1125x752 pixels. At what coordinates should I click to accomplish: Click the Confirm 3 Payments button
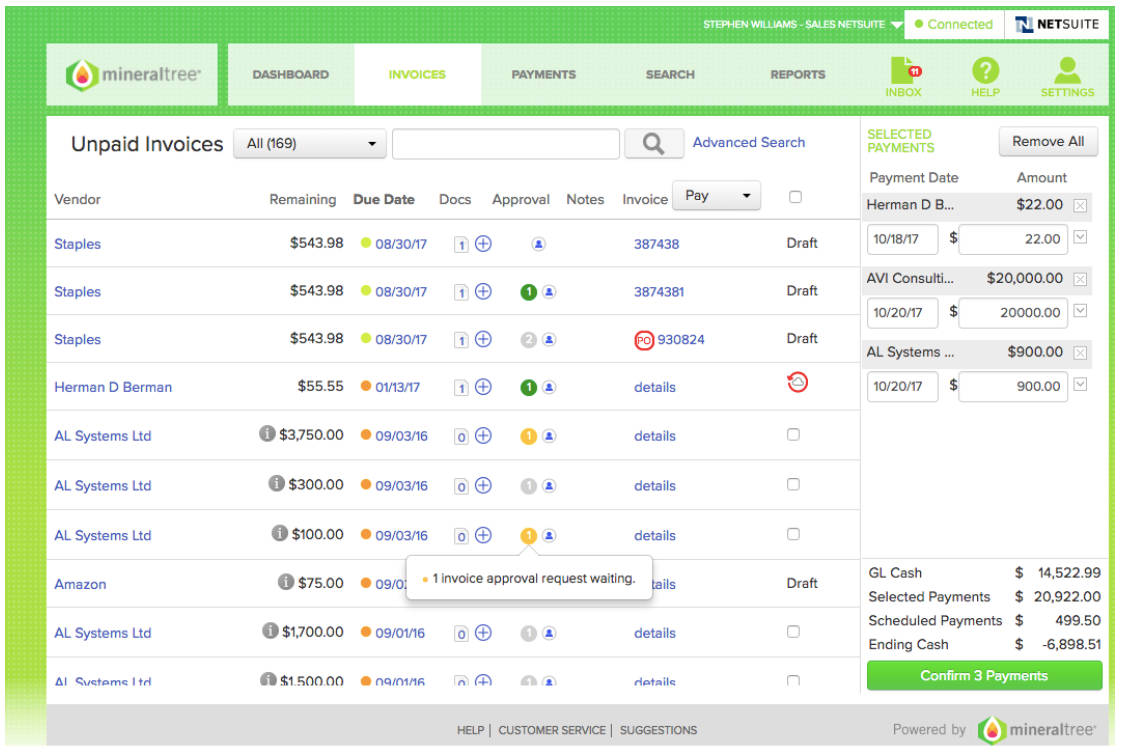coord(984,675)
